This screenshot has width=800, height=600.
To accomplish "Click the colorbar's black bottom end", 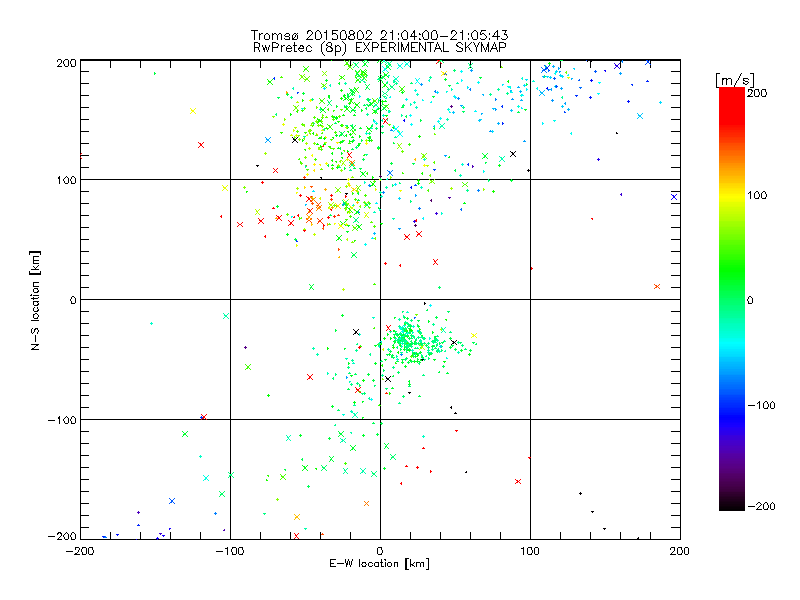I will tap(732, 505).
